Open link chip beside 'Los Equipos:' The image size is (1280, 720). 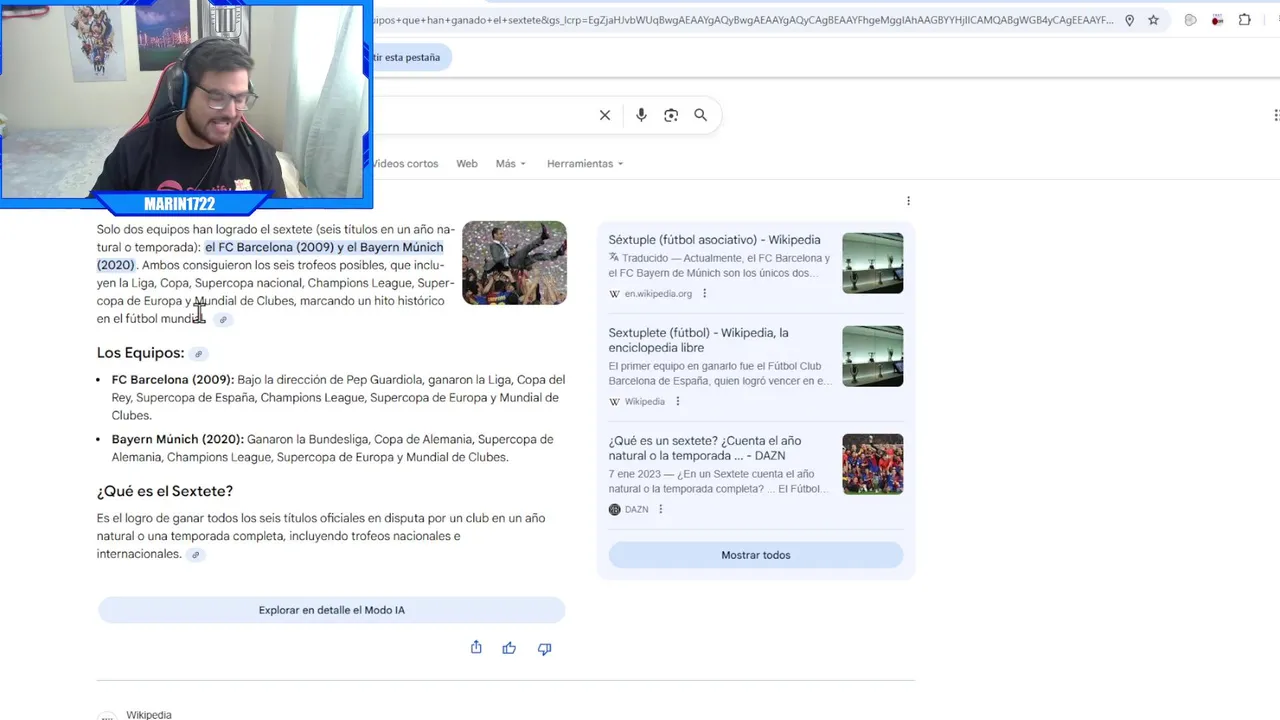[199, 354]
